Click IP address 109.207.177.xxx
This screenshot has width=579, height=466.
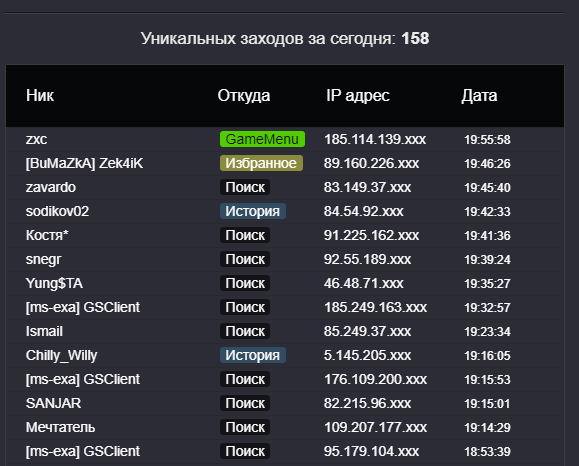click(x=375, y=427)
